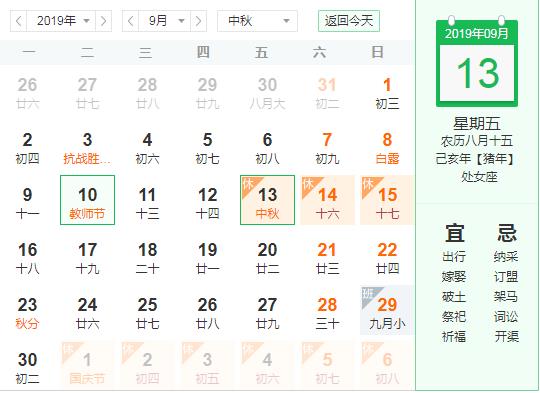Screen dimensions: 540x393
Task: Select September 13 中秋 holiday cell
Action: pyautogui.click(x=268, y=200)
